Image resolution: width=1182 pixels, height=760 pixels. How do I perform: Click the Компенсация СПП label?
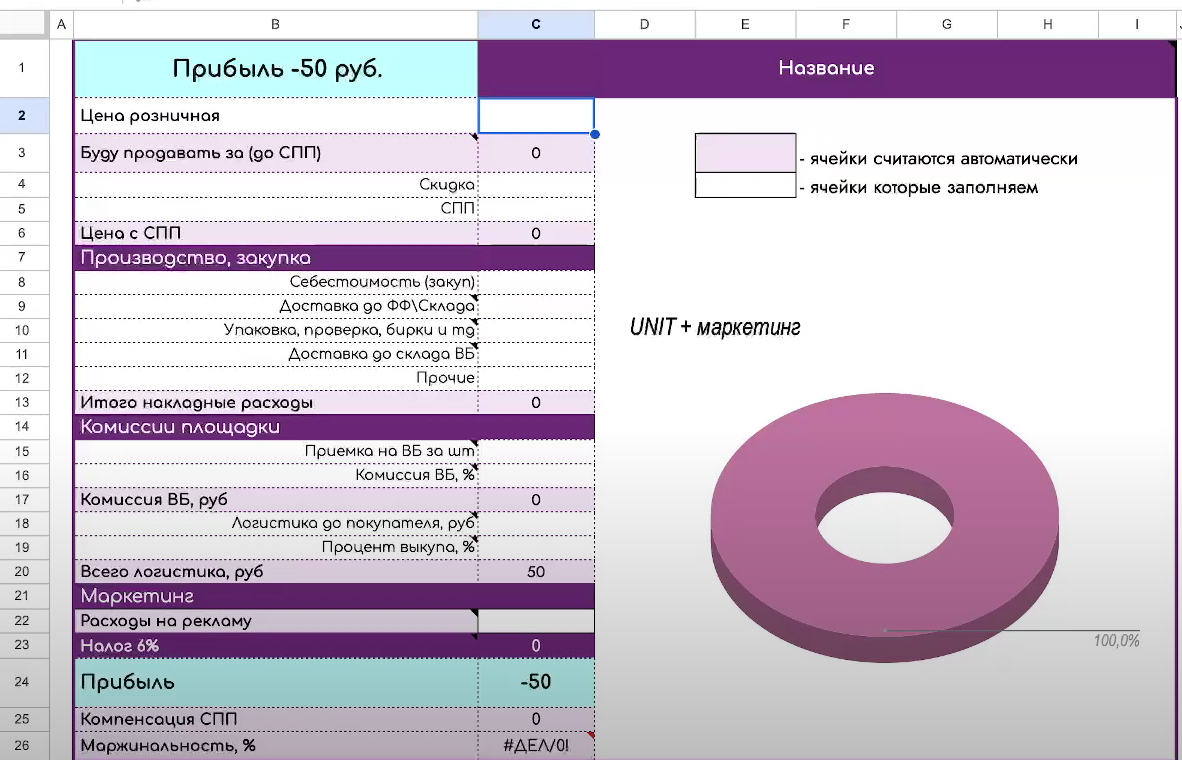(x=158, y=719)
